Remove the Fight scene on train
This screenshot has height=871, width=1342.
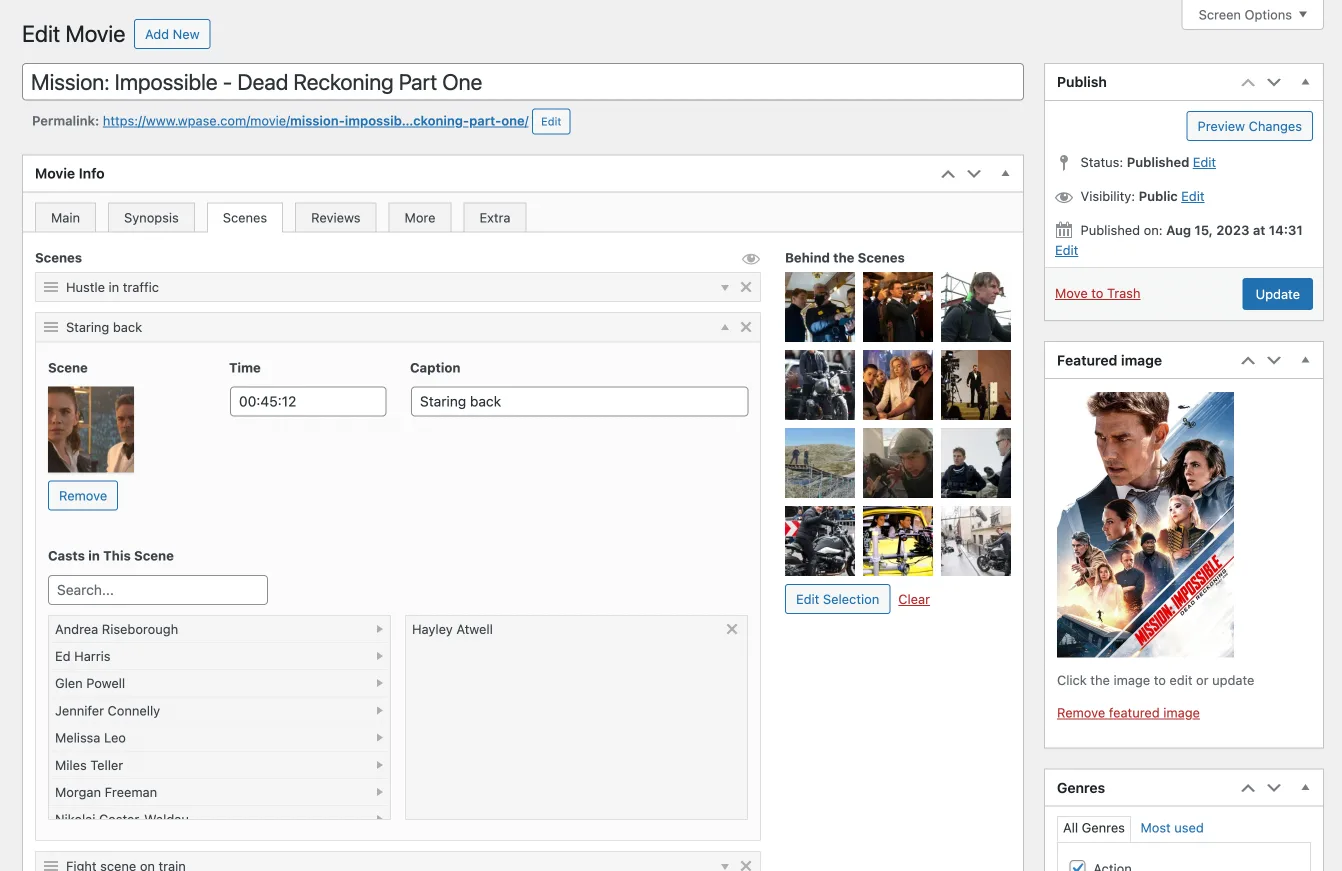pos(745,866)
